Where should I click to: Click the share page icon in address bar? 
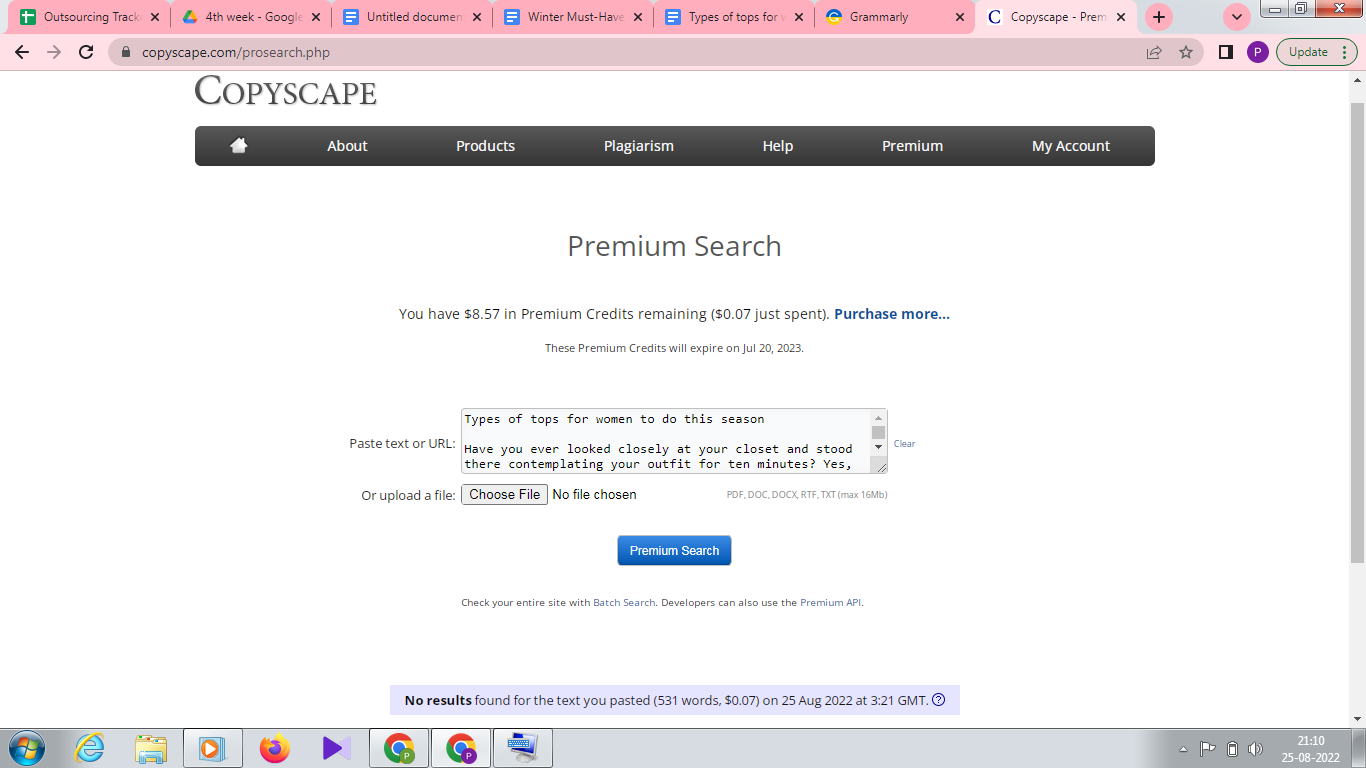pos(1154,52)
